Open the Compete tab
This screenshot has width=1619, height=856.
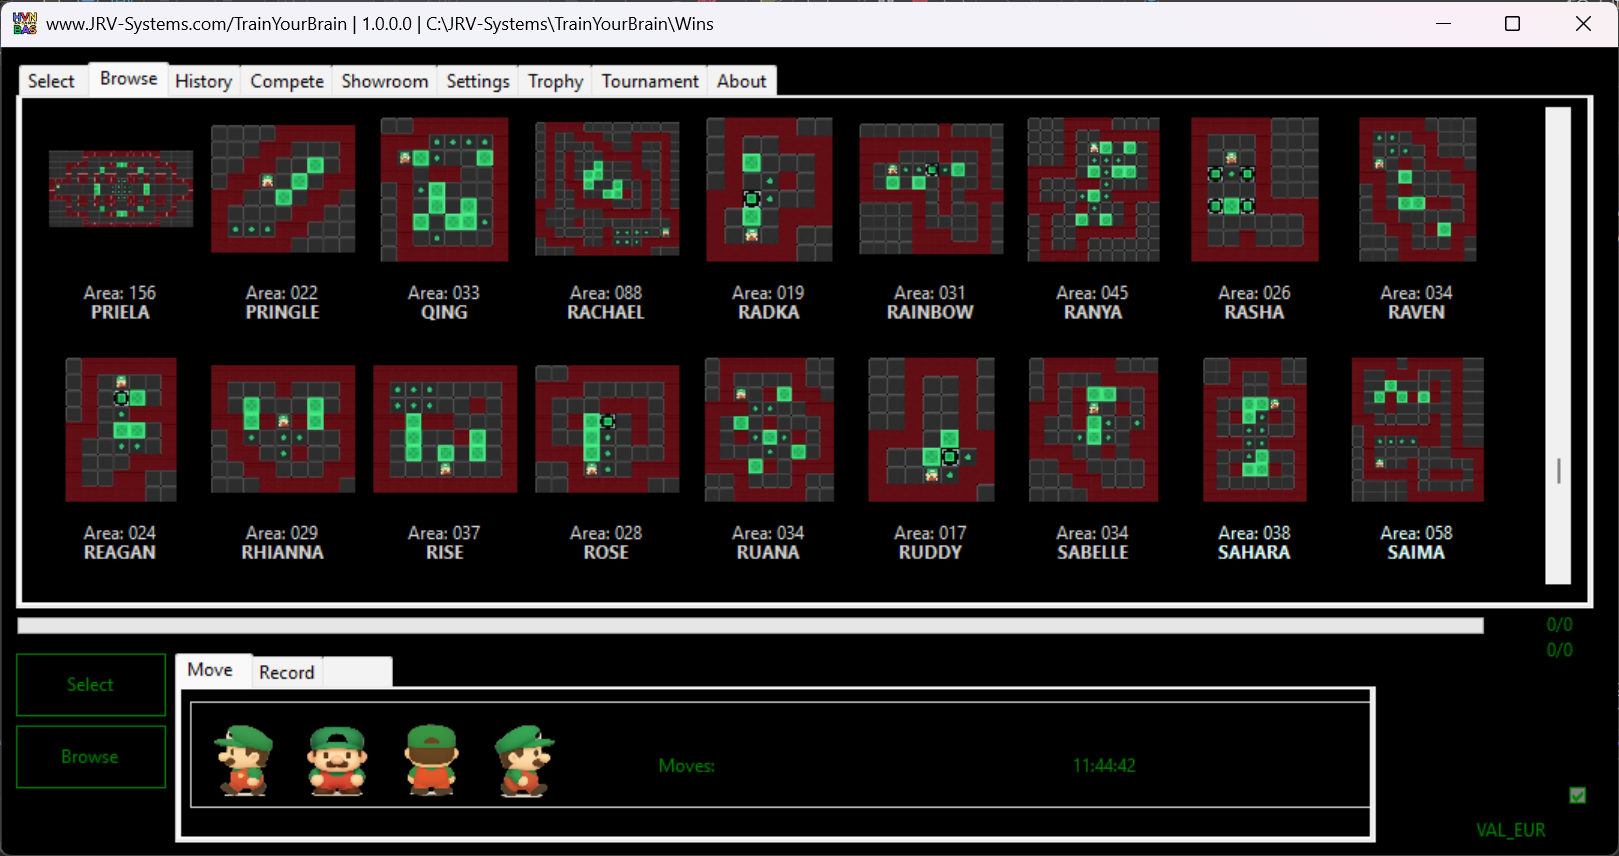pos(287,81)
